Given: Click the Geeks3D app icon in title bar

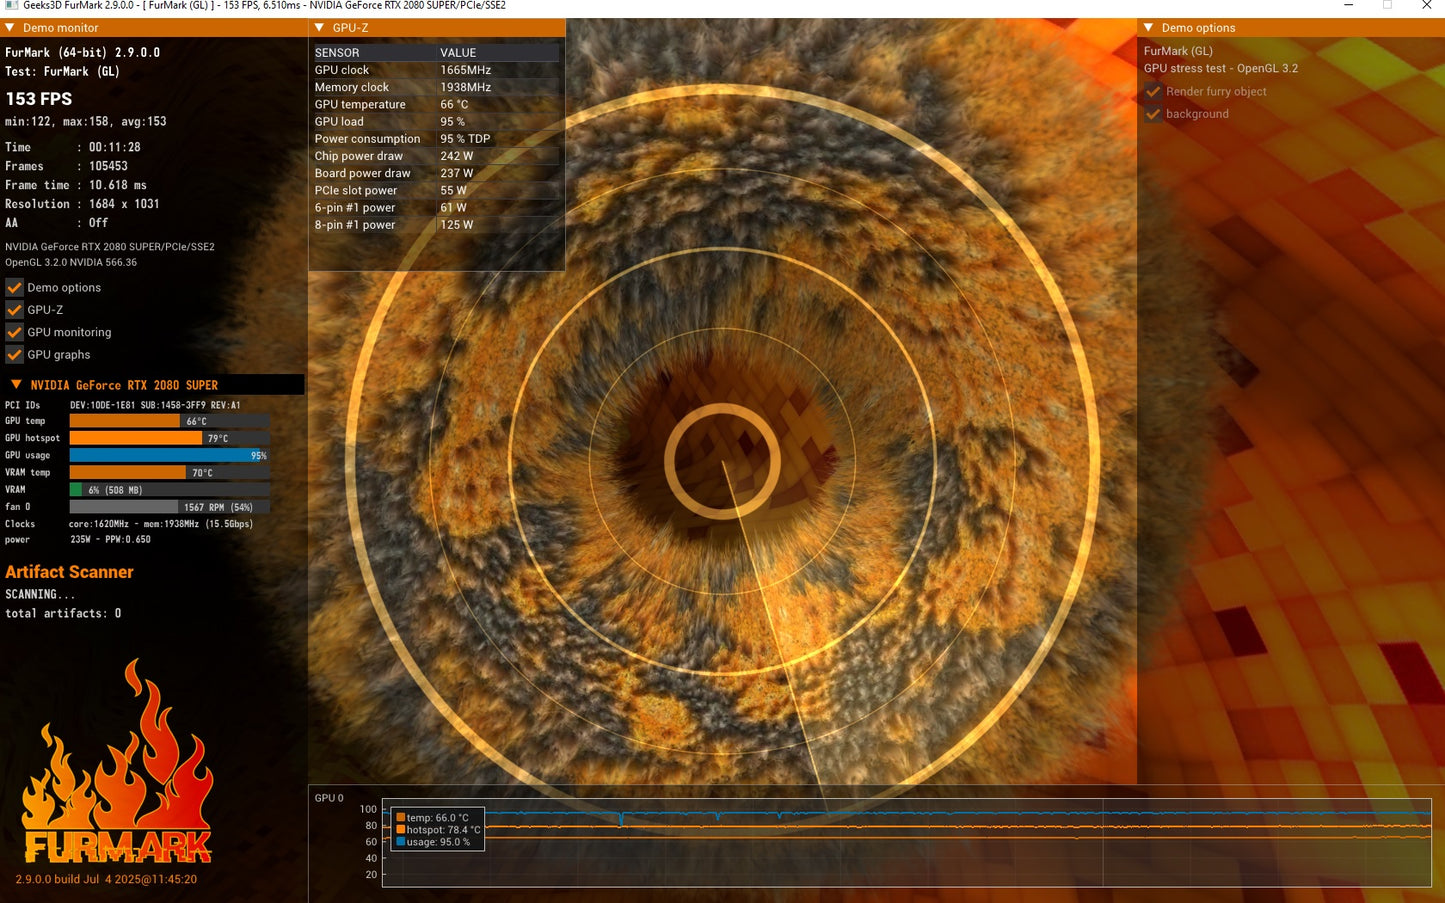Looking at the screenshot, I should pos(11,5).
